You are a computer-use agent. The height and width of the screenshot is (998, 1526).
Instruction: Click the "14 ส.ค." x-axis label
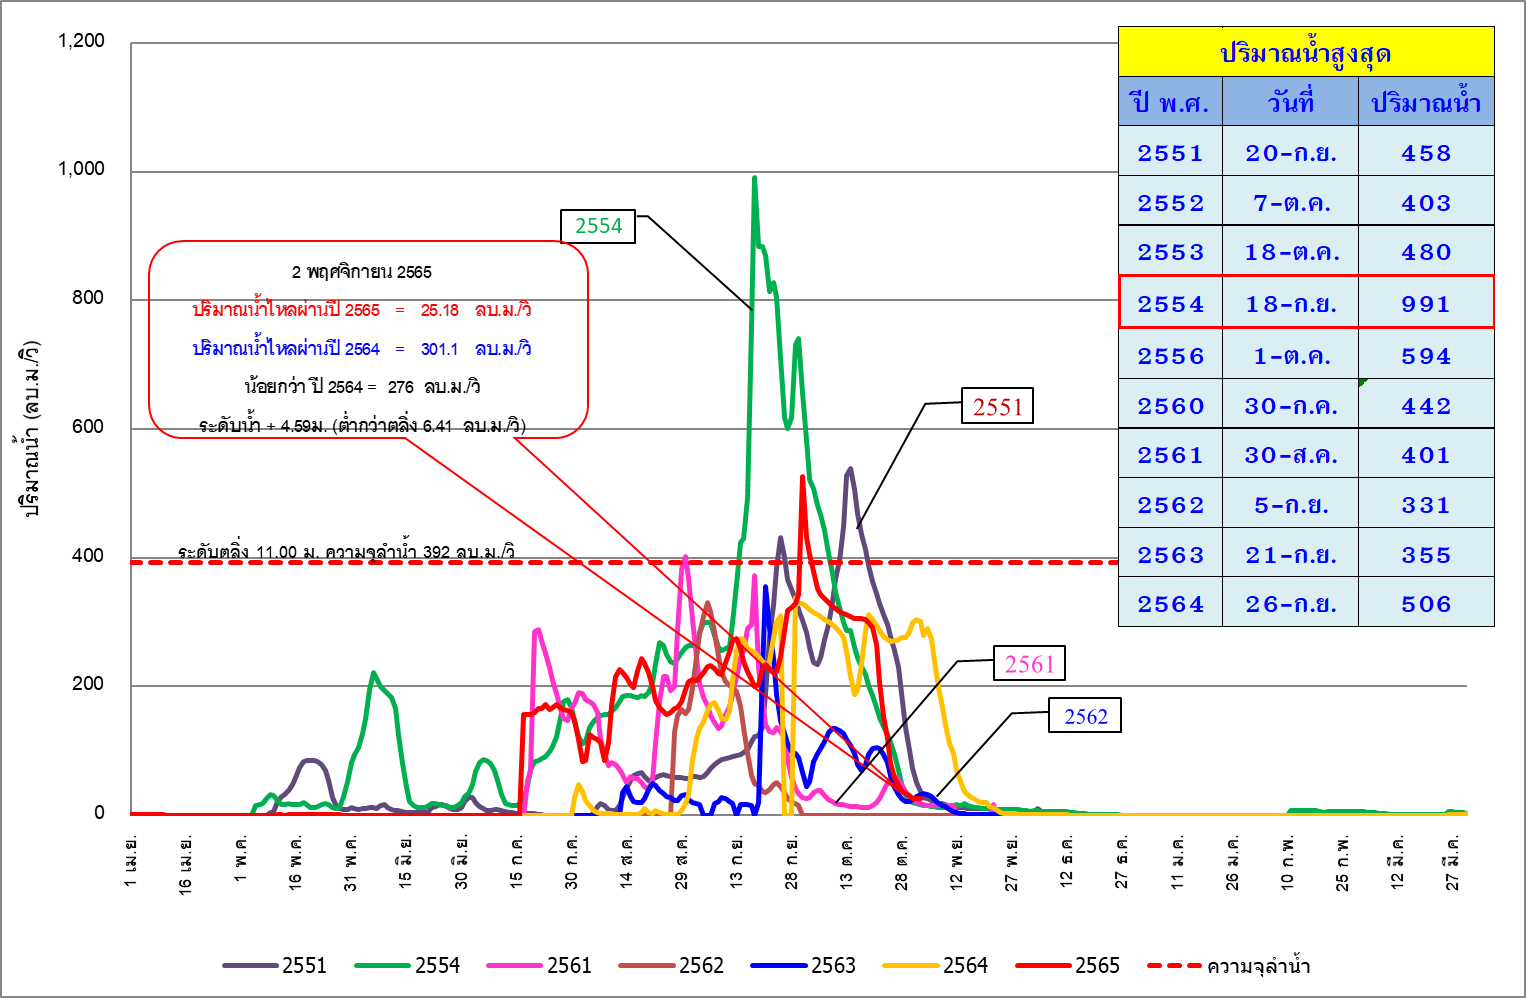point(627,864)
